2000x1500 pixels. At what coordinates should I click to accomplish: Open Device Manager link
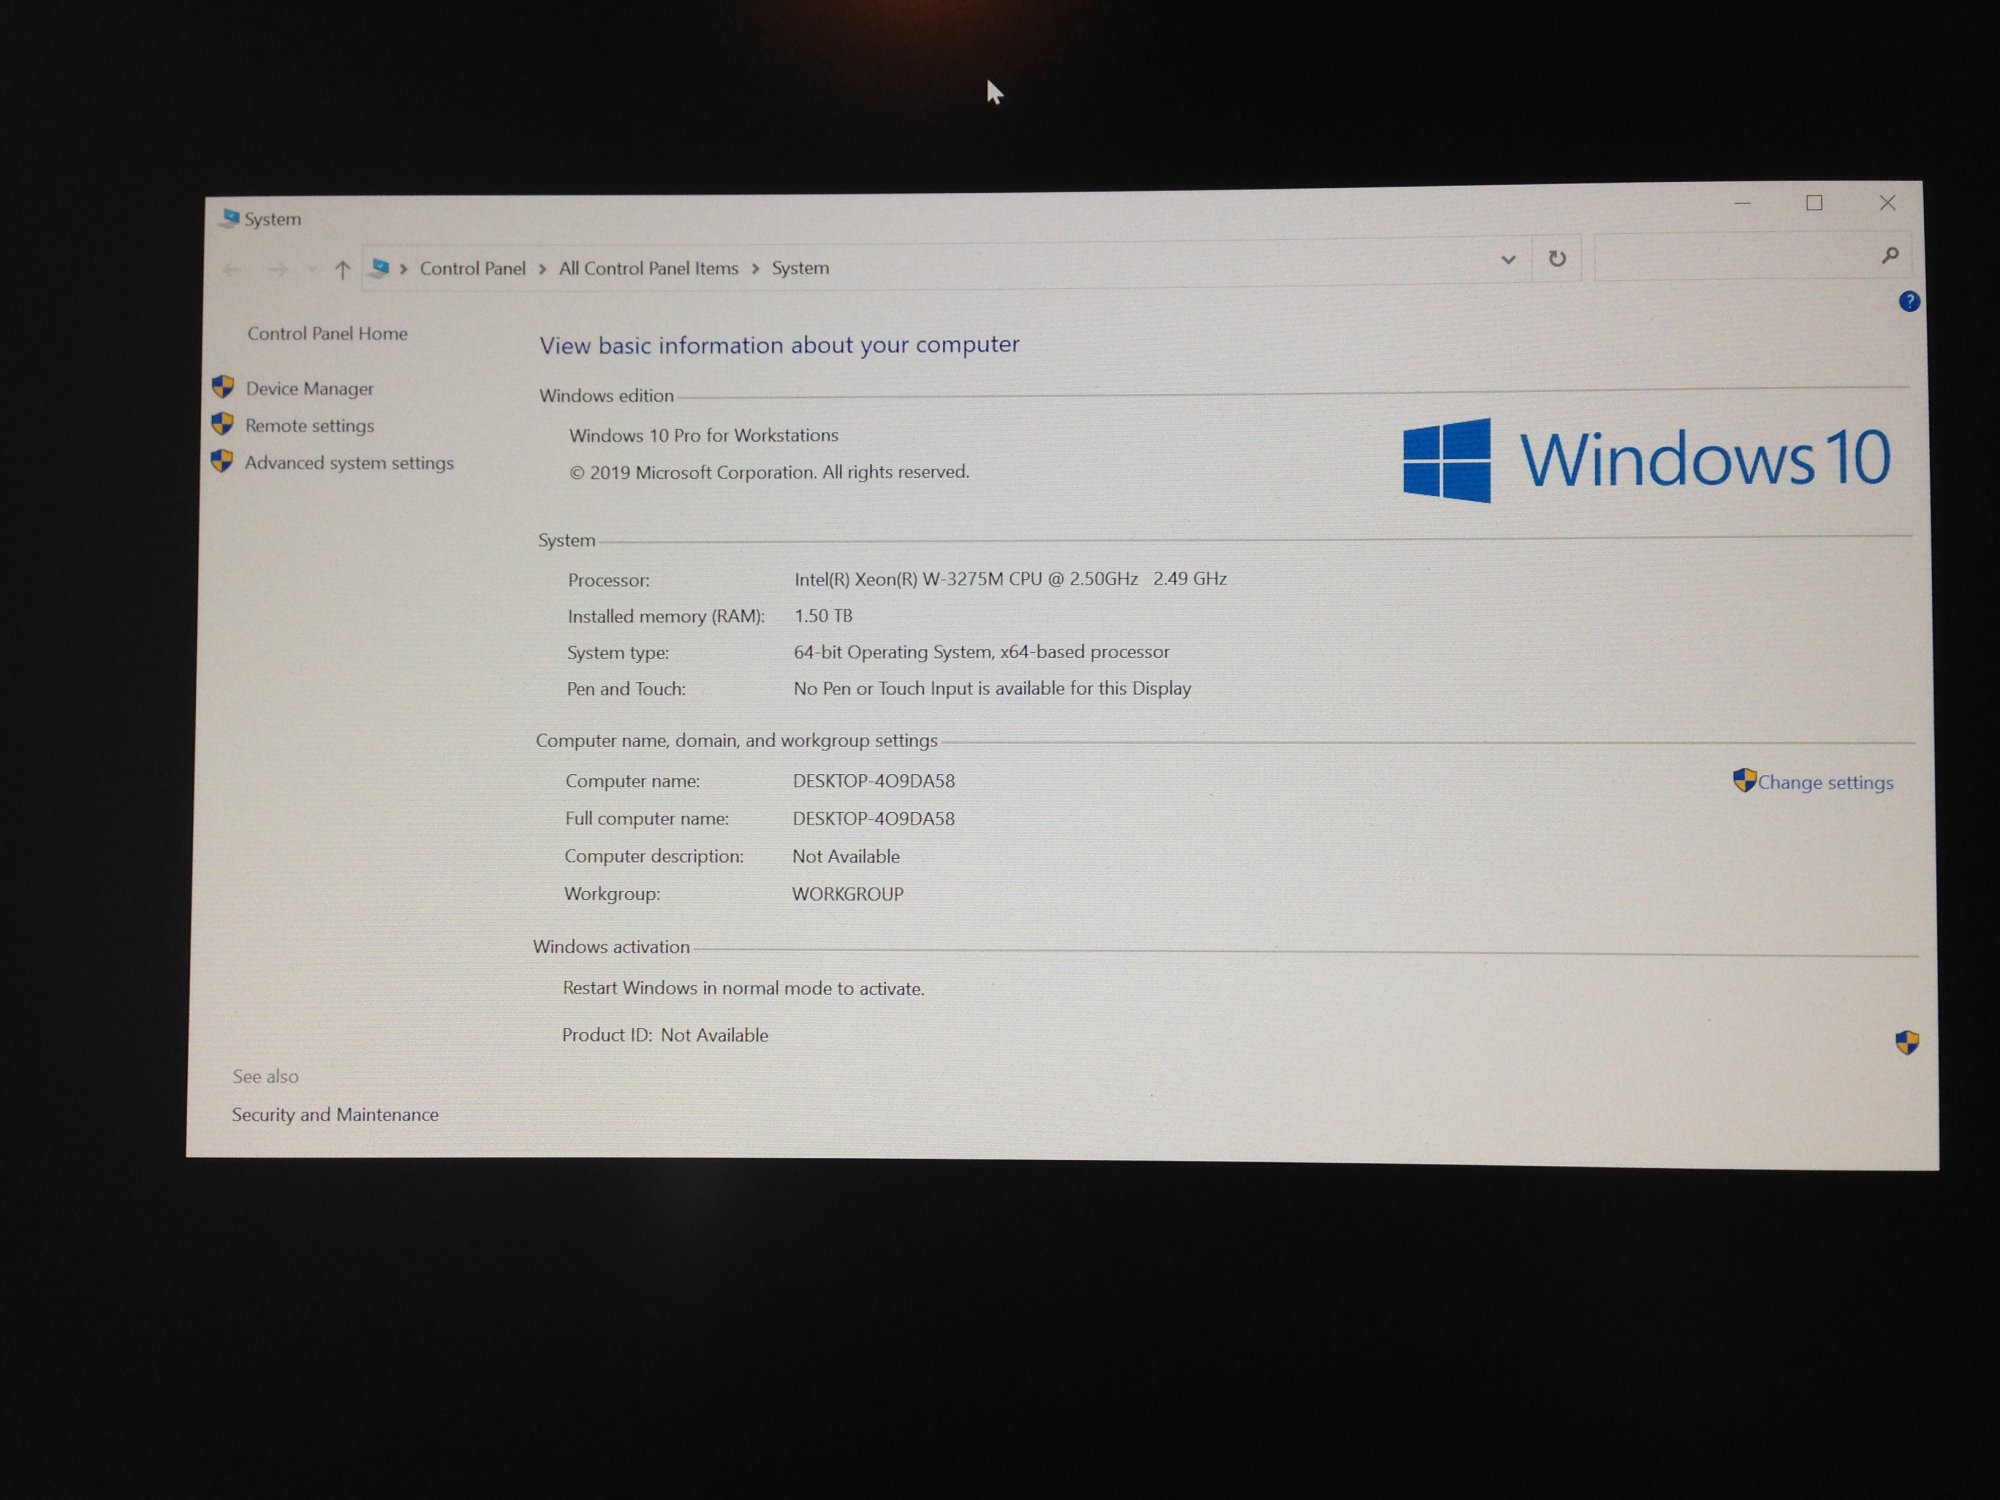(309, 388)
